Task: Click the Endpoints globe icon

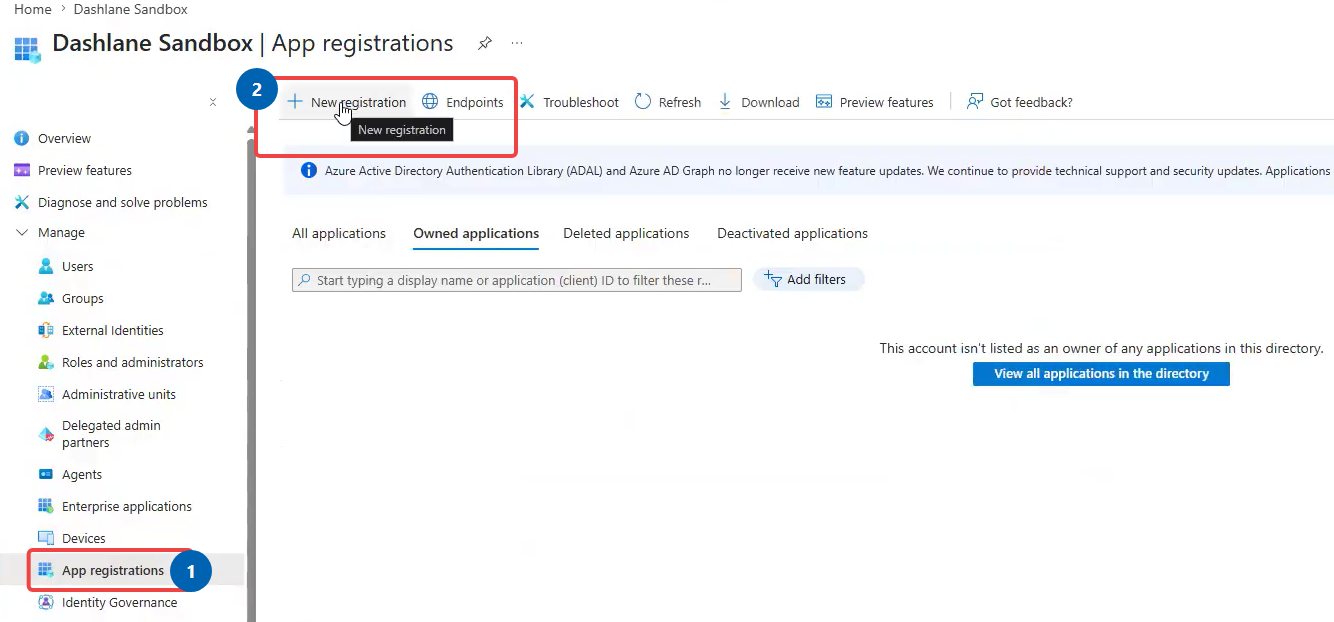Action: pyautogui.click(x=430, y=102)
